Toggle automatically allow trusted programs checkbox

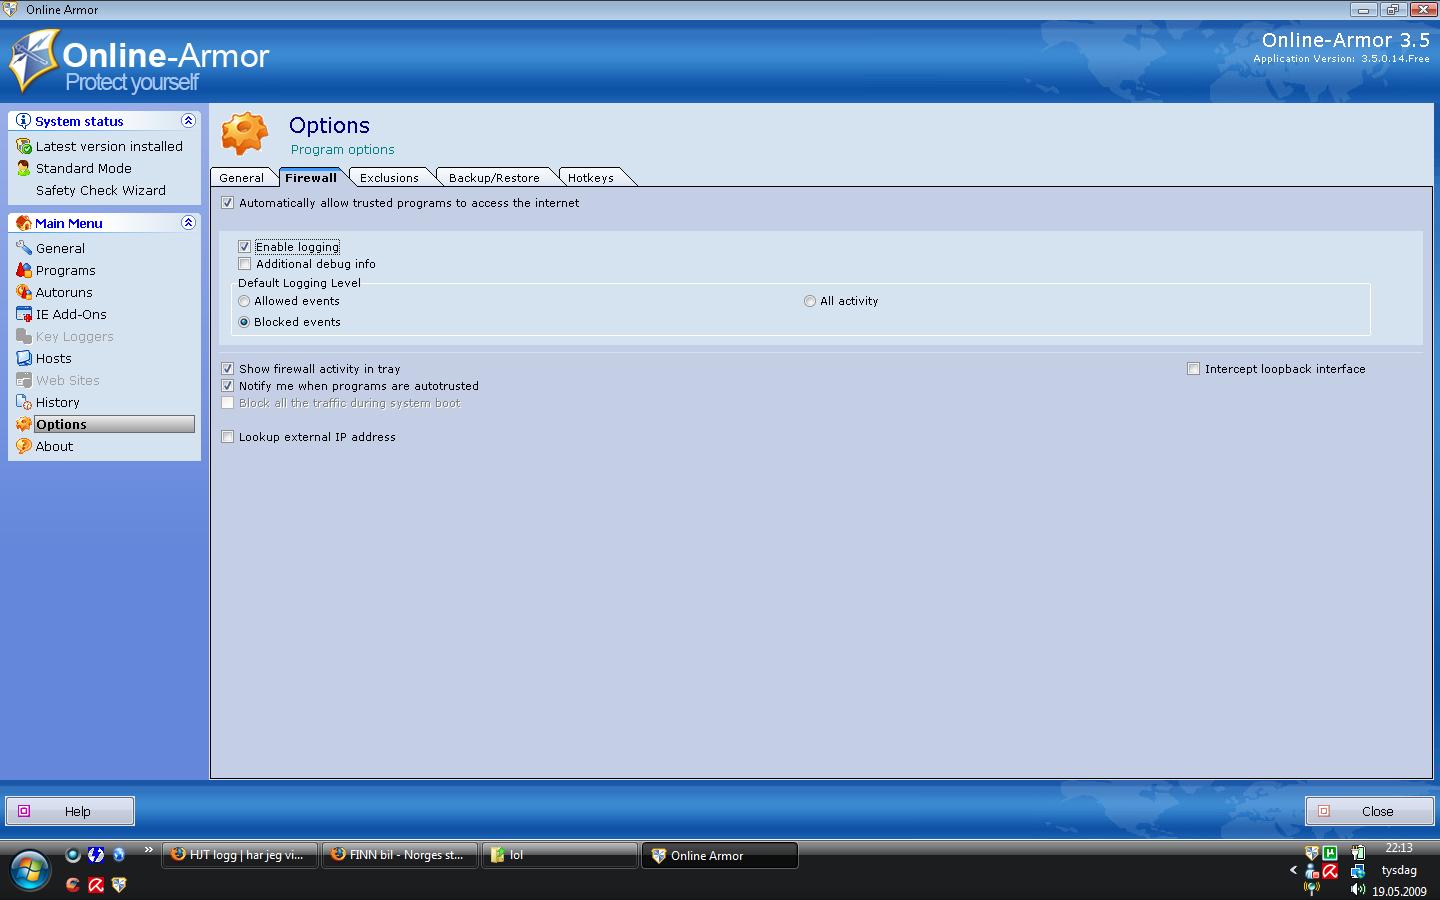pos(228,203)
